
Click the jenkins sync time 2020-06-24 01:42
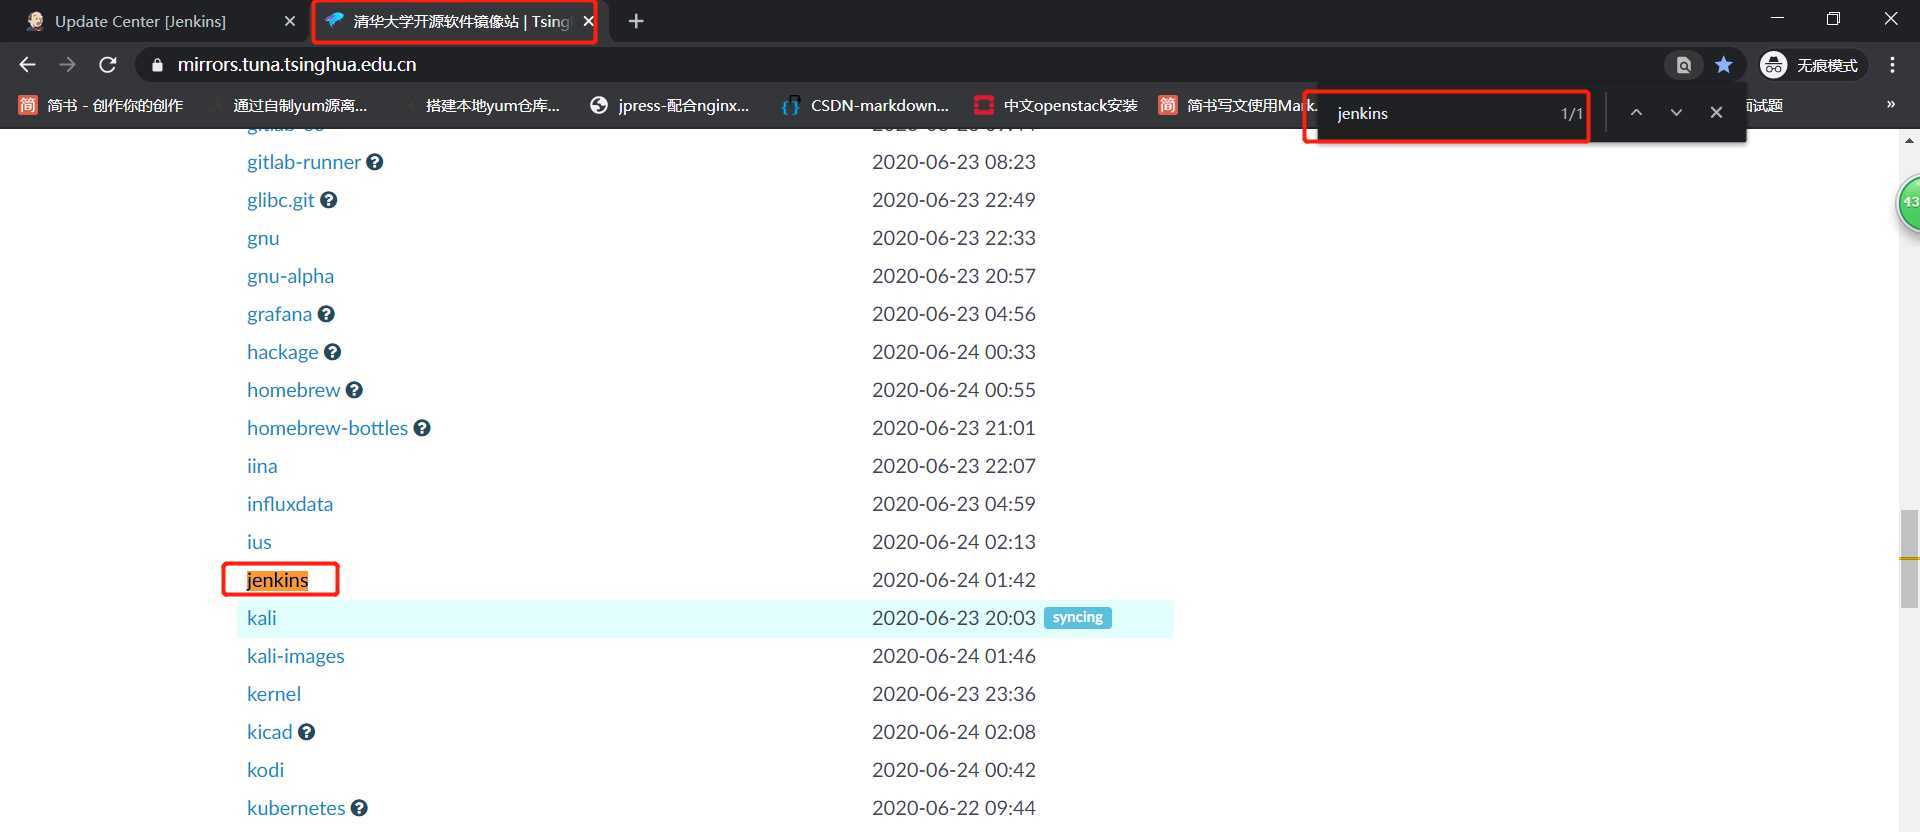coord(954,580)
